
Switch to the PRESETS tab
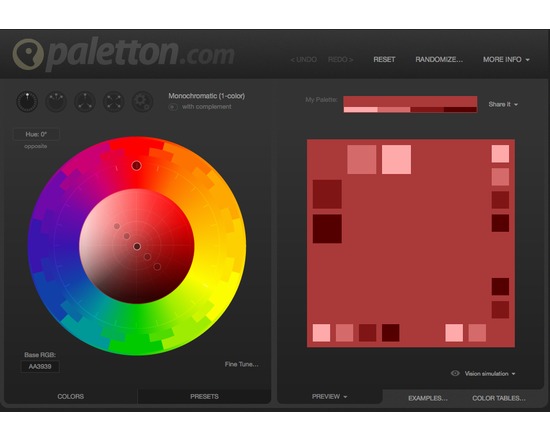[204, 396]
